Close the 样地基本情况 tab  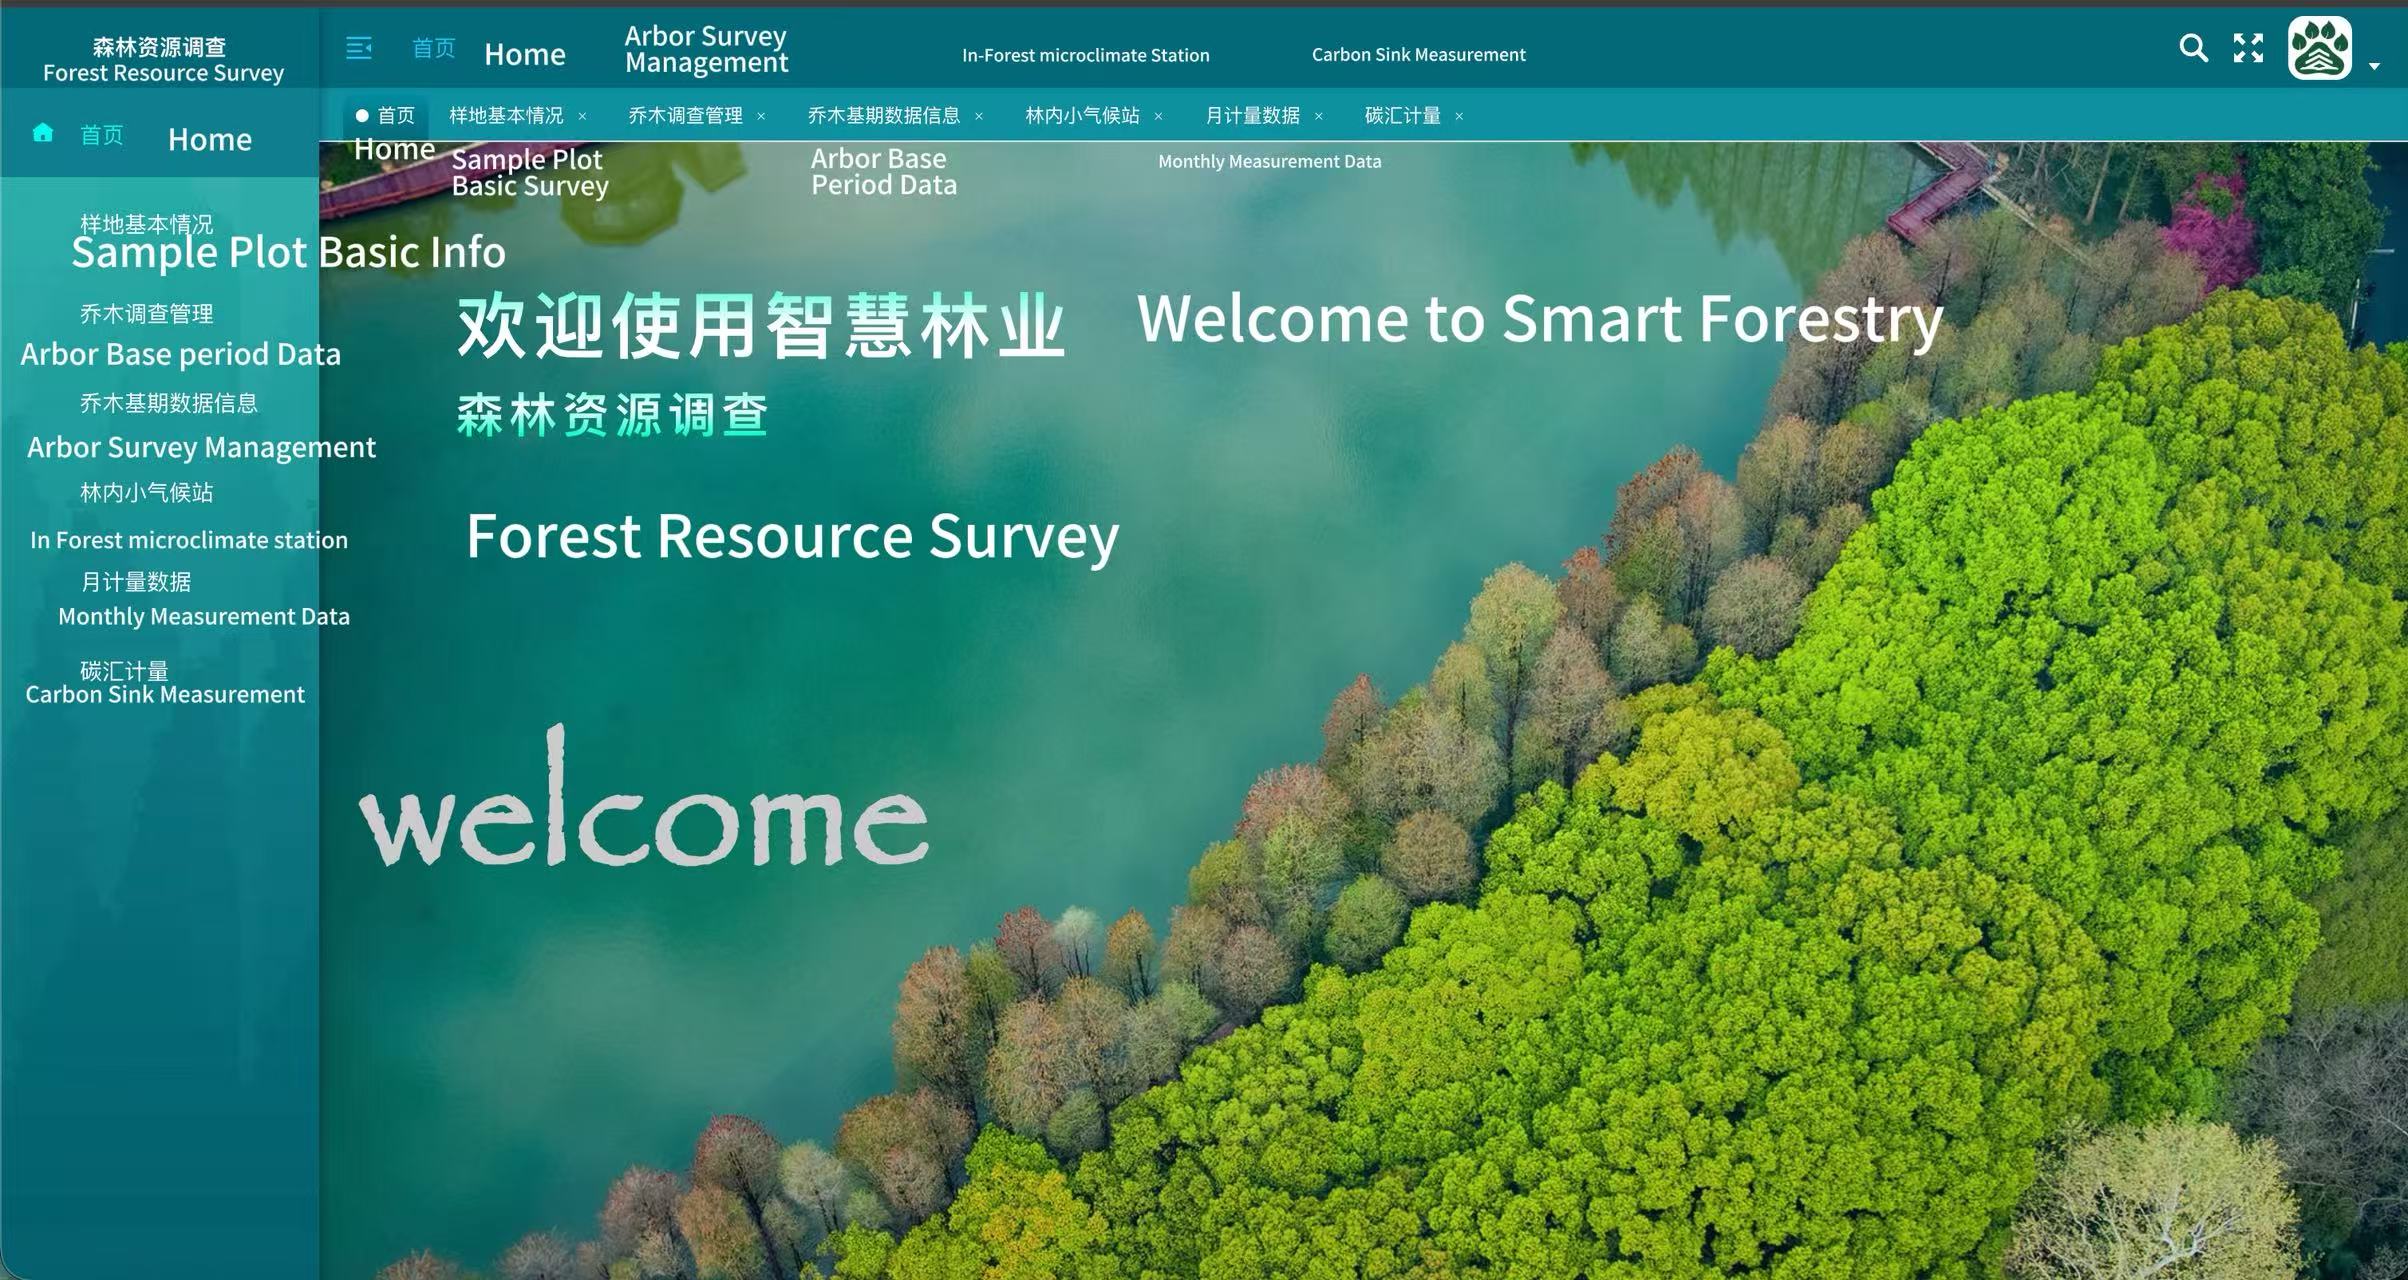point(582,117)
